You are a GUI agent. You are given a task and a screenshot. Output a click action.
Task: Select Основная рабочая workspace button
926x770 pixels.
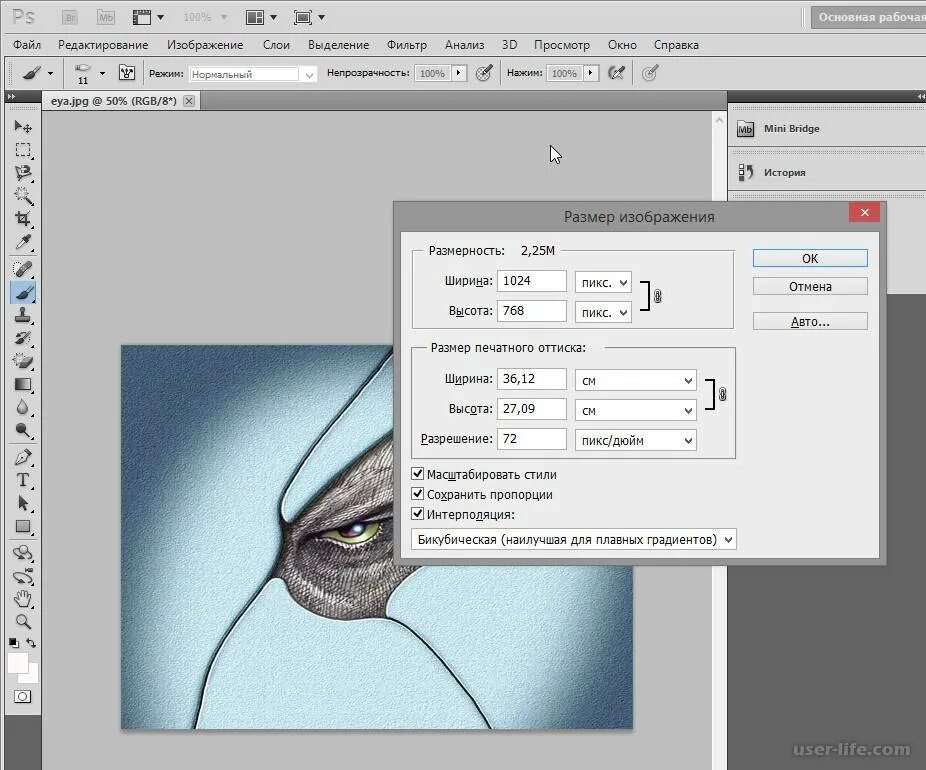coord(868,18)
